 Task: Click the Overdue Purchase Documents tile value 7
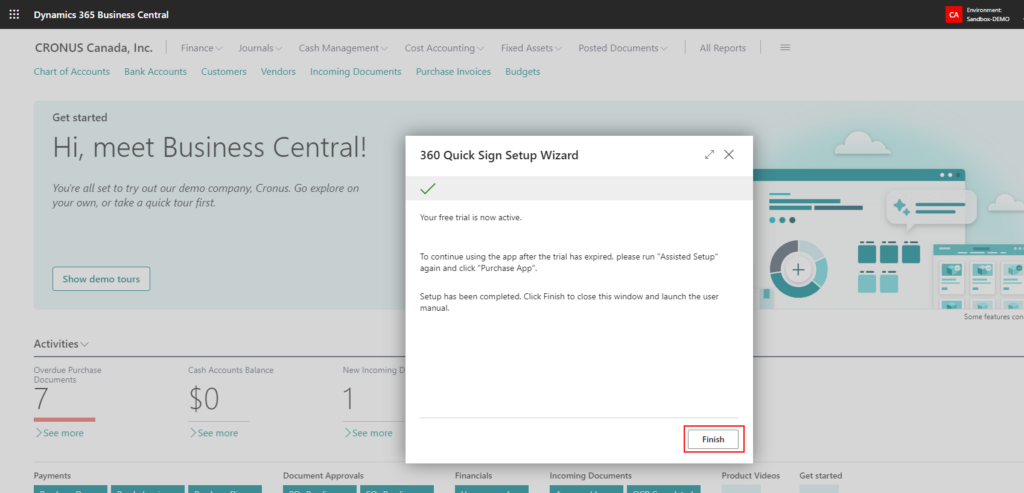(x=40, y=399)
